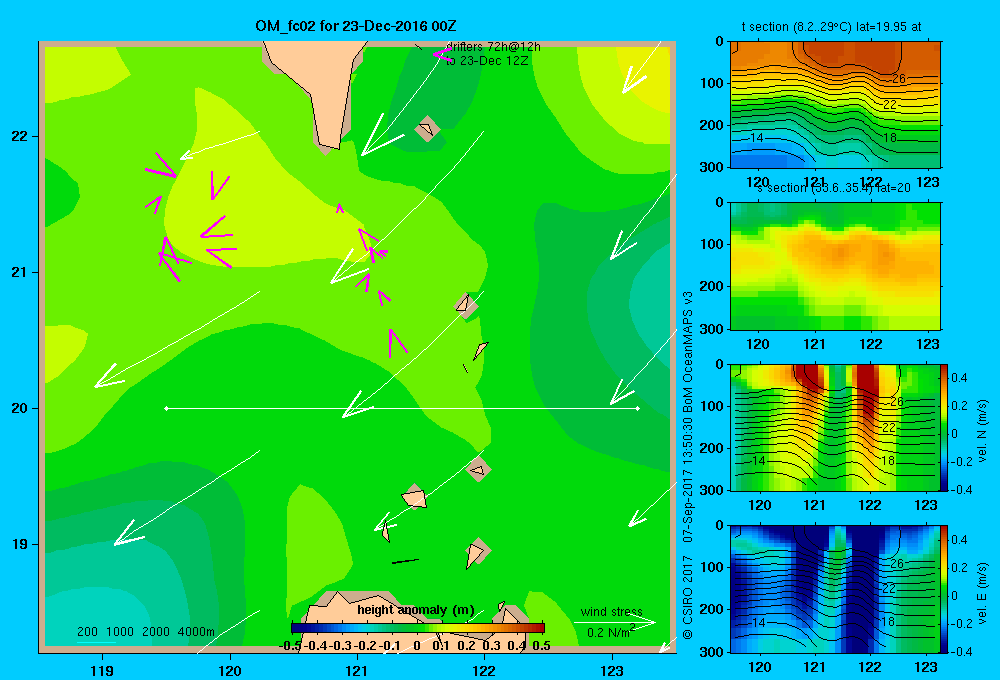Click the white section line at latitude 20
This screenshot has width=1000, height=680.
point(402,408)
